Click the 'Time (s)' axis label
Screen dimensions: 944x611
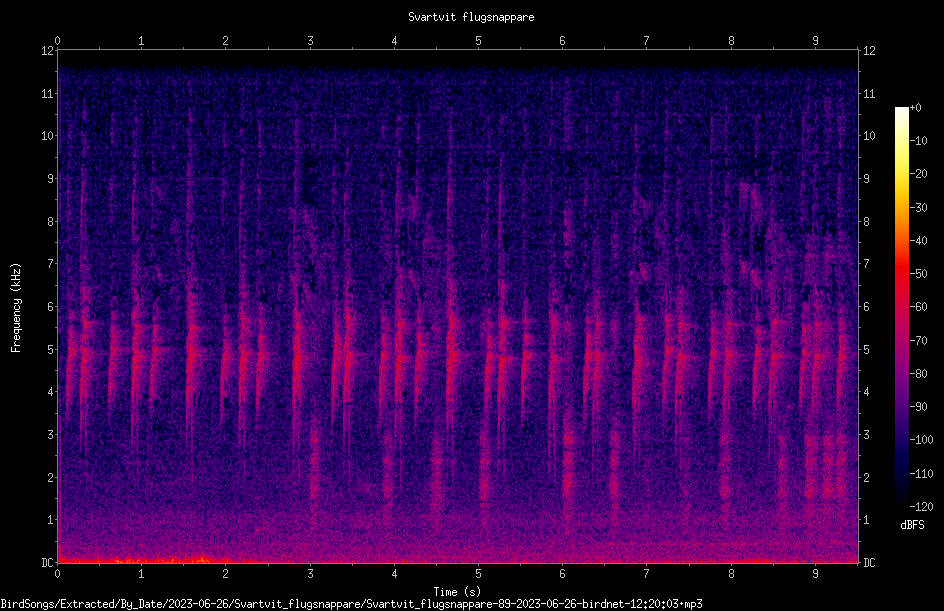[457, 592]
